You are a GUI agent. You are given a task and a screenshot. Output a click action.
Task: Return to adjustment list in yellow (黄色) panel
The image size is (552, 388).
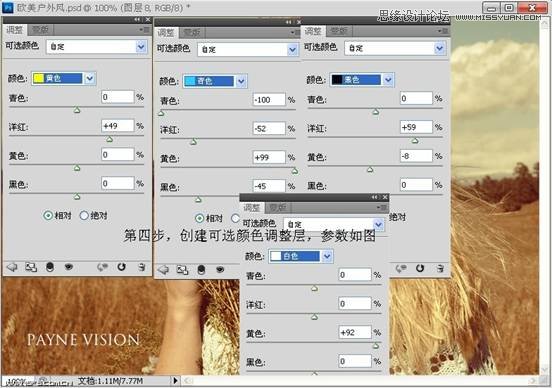(x=12, y=268)
